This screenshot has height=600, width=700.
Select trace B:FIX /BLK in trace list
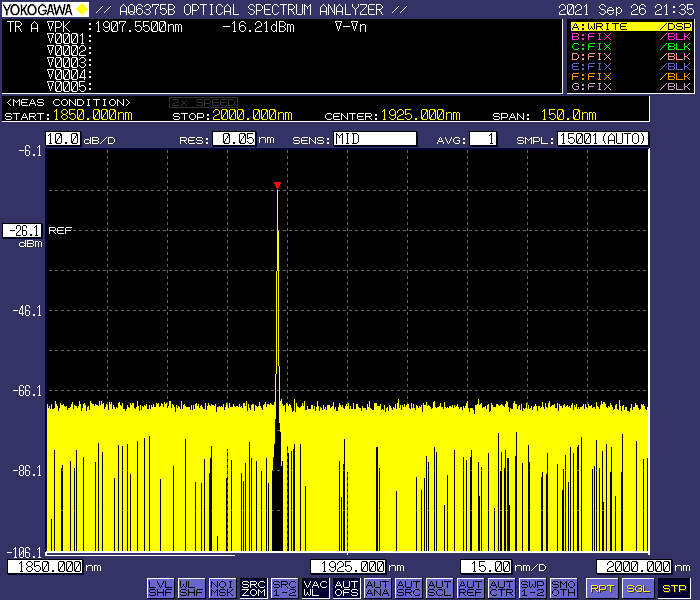pyautogui.click(x=630, y=37)
